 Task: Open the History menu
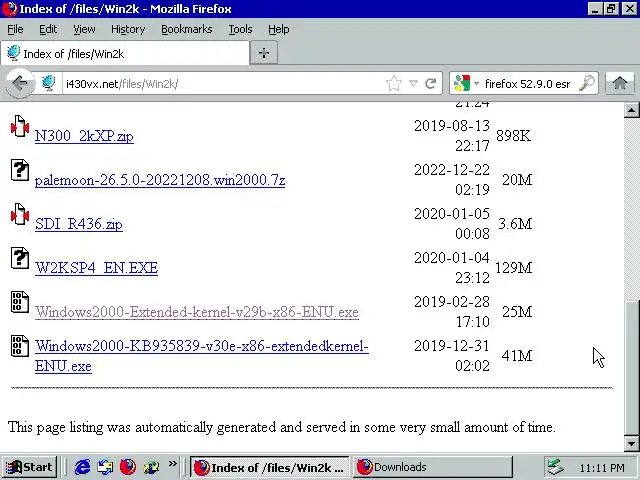pyautogui.click(x=128, y=29)
